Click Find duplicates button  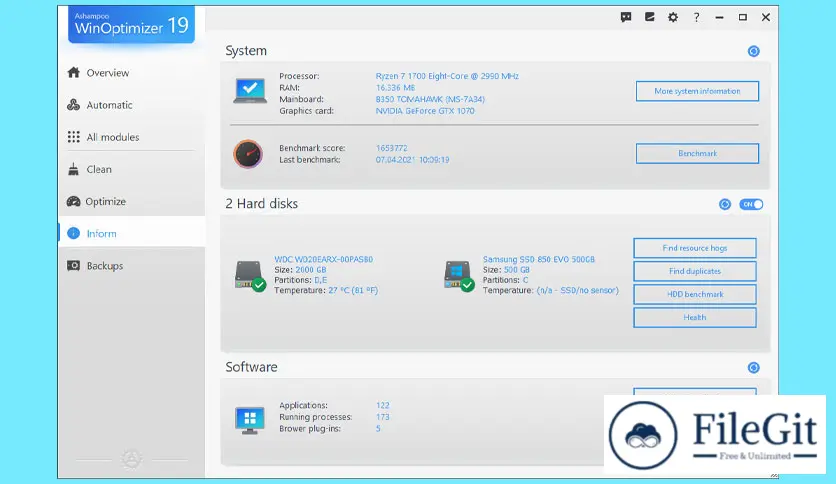coord(695,271)
